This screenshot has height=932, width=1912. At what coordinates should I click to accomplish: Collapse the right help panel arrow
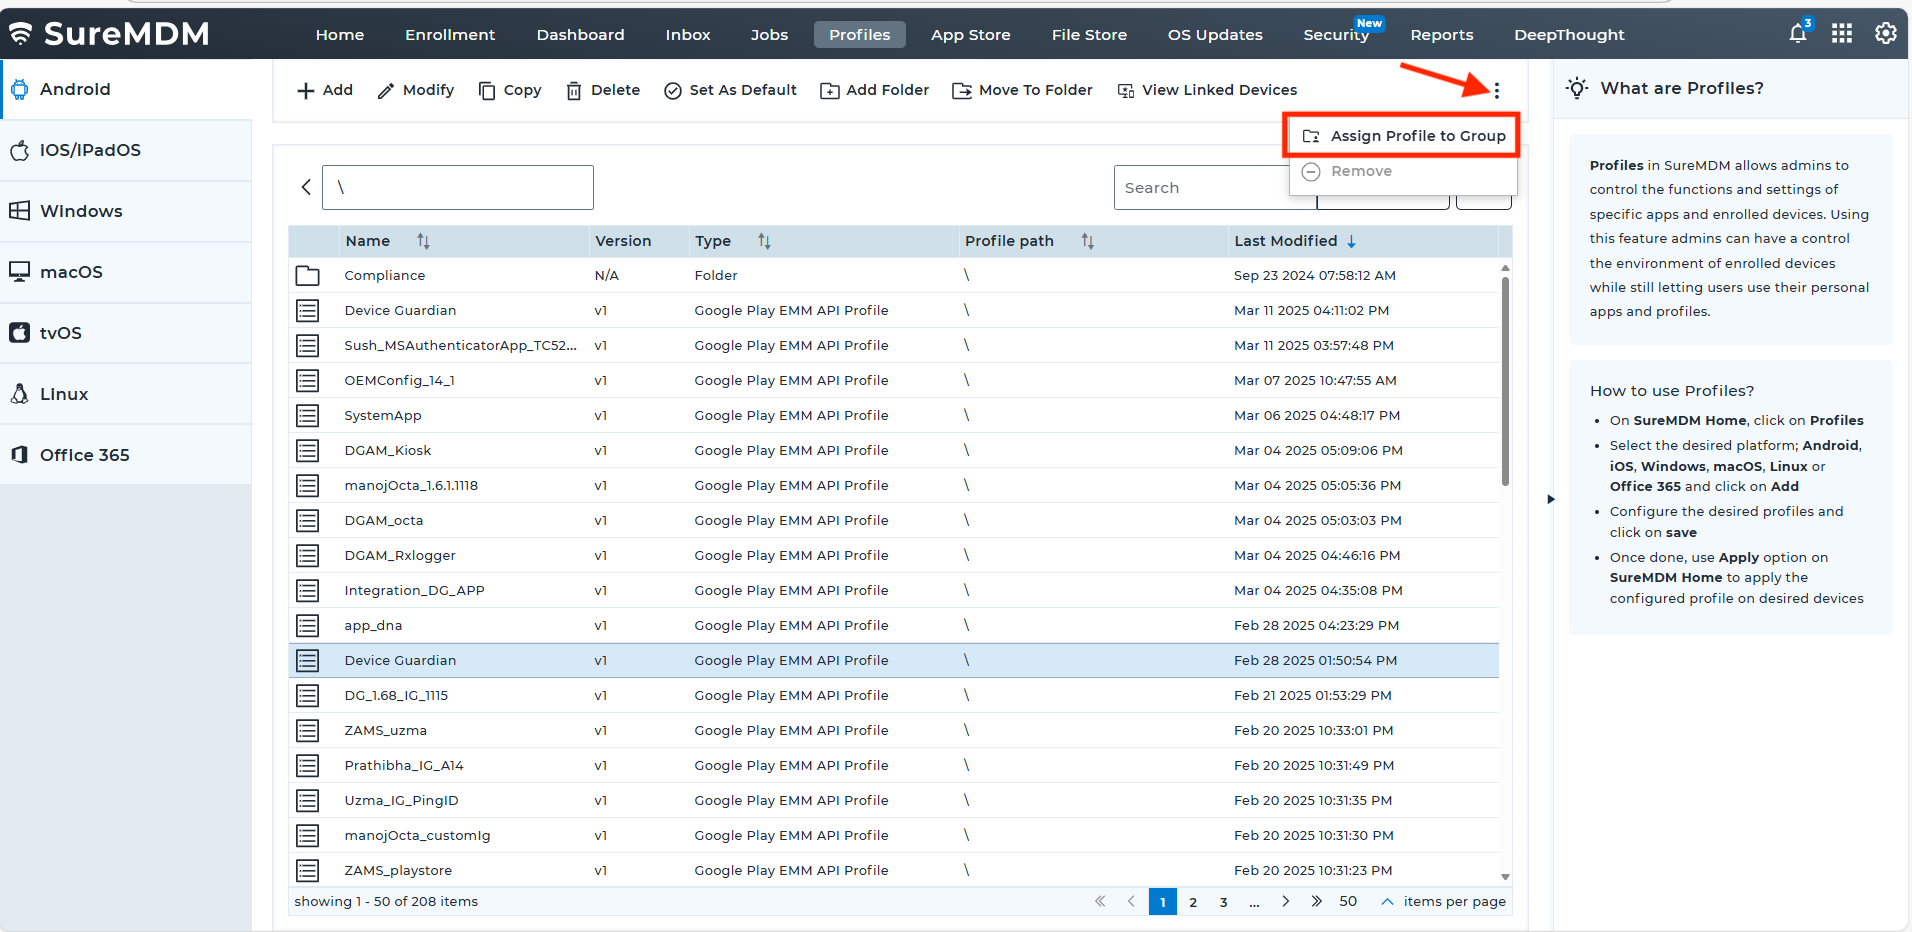[1551, 499]
